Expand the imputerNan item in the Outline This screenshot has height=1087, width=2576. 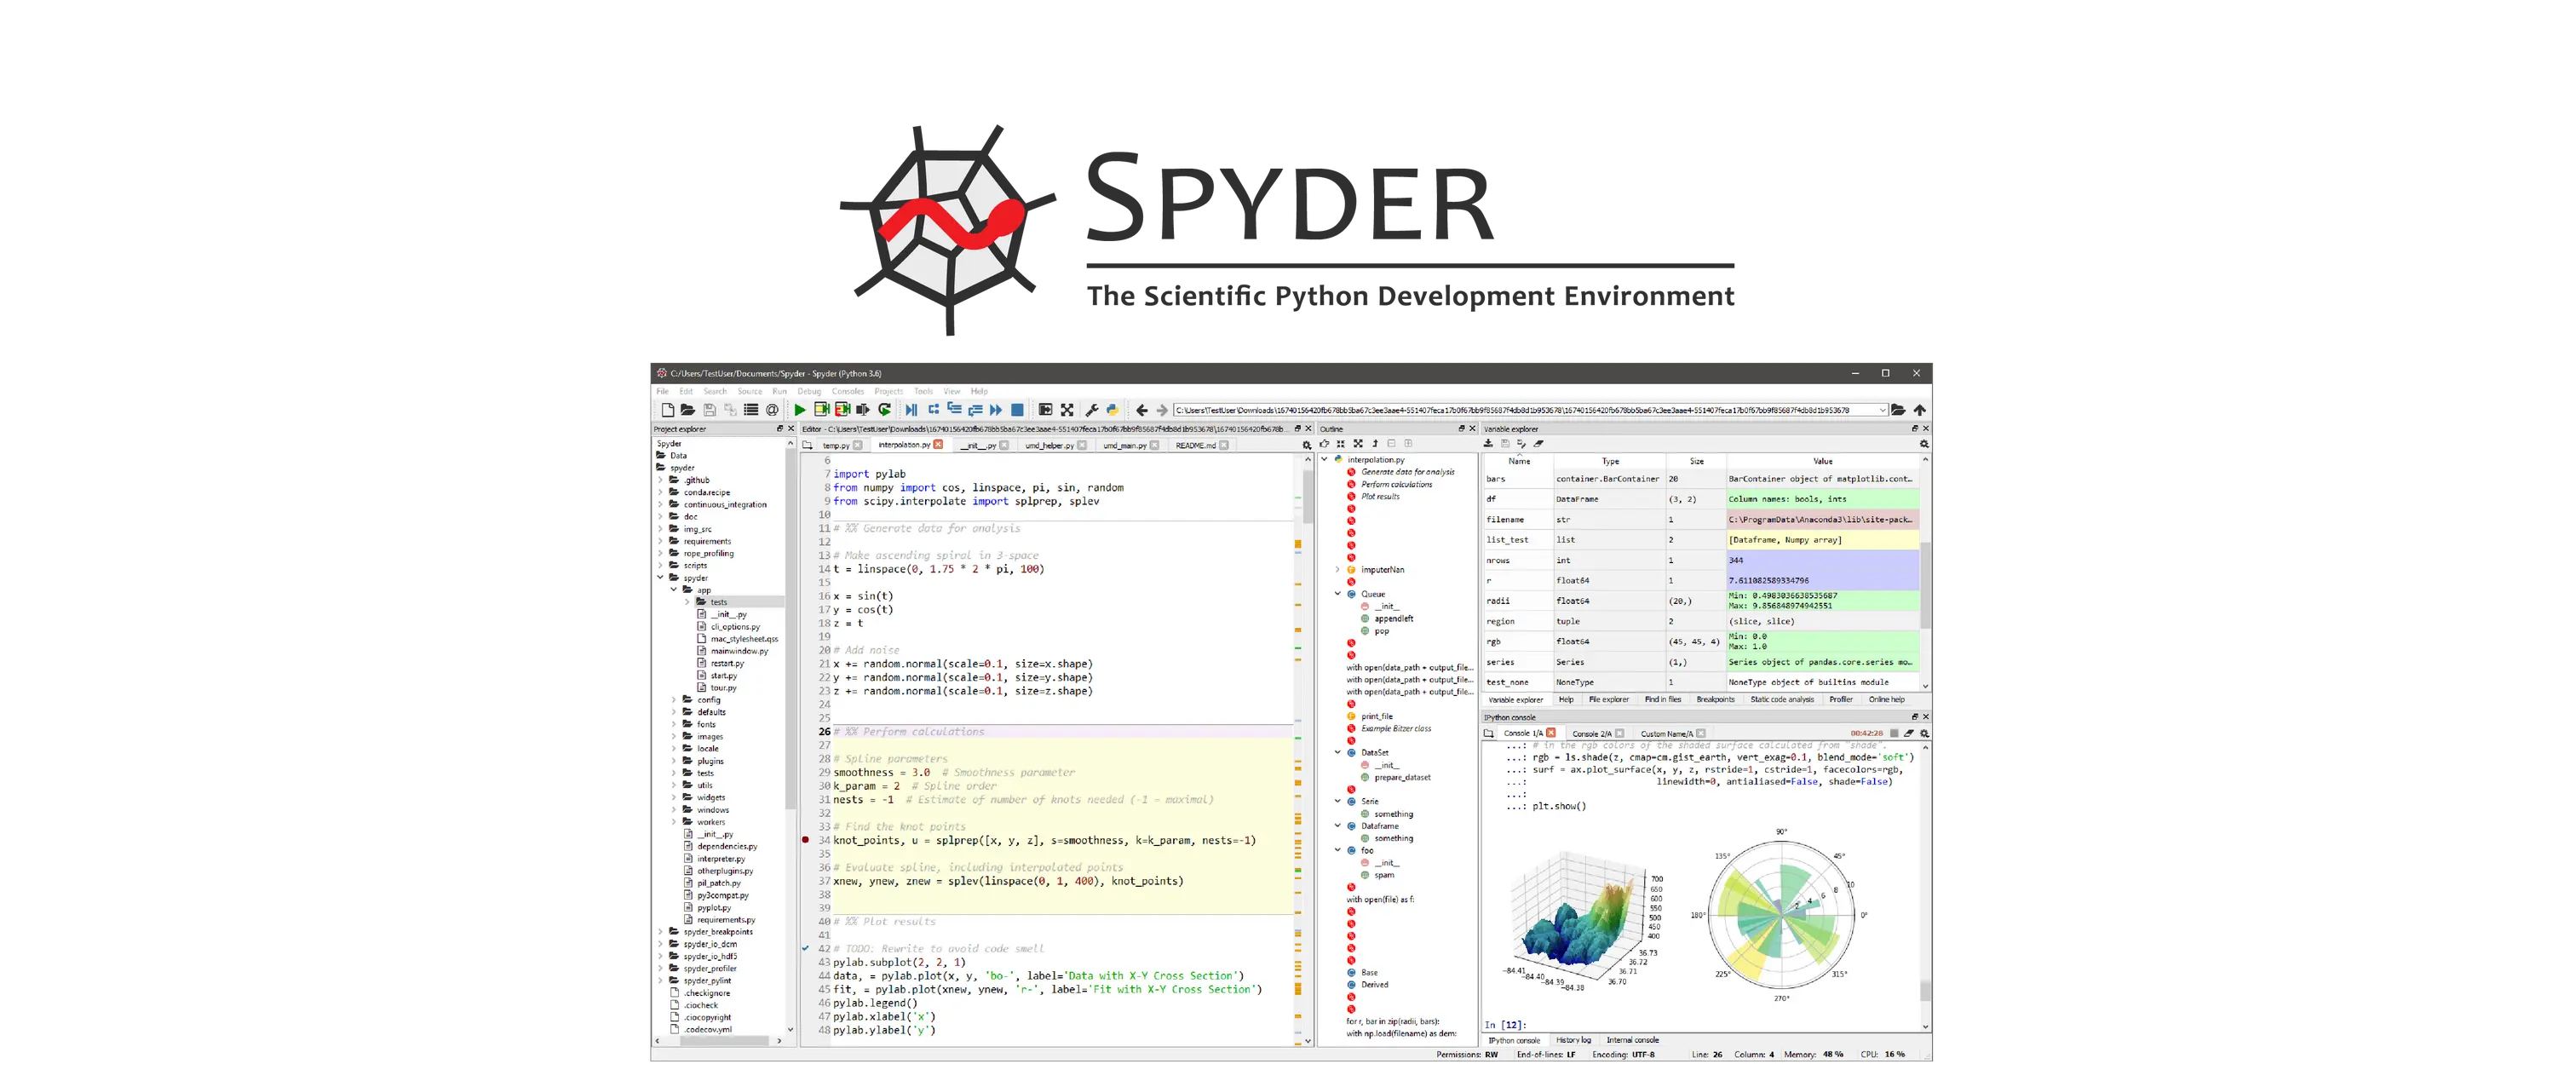1338,569
